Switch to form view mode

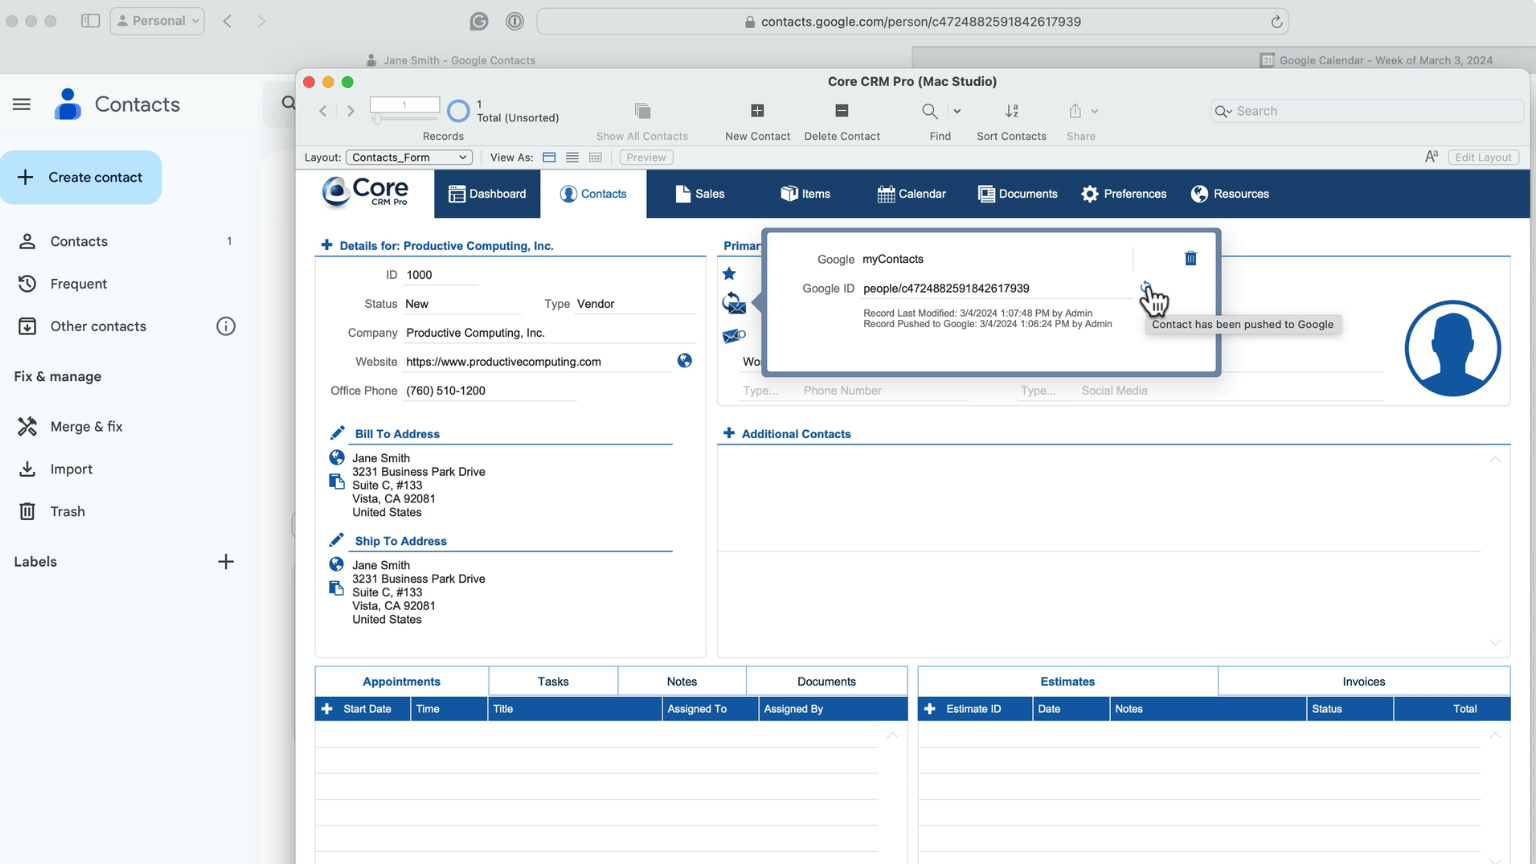tap(549, 157)
